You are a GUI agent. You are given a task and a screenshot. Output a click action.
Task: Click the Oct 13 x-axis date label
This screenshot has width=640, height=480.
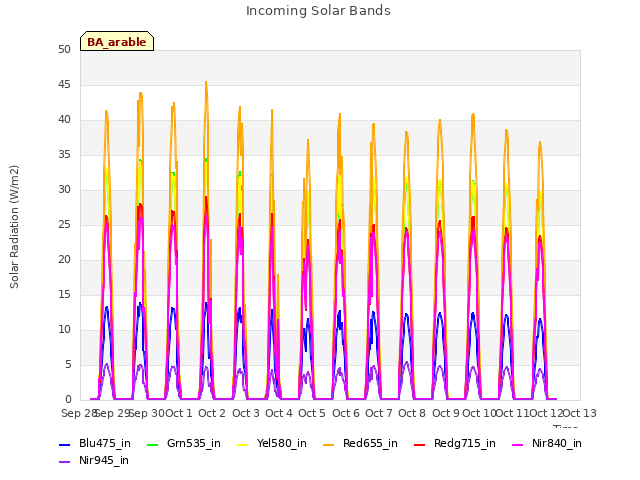(x=580, y=413)
